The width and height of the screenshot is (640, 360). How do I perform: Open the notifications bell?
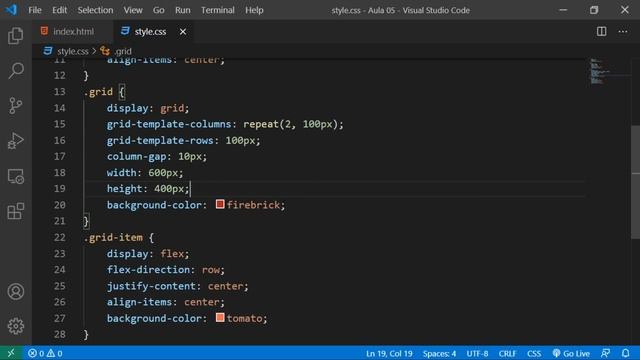[x=625, y=353]
